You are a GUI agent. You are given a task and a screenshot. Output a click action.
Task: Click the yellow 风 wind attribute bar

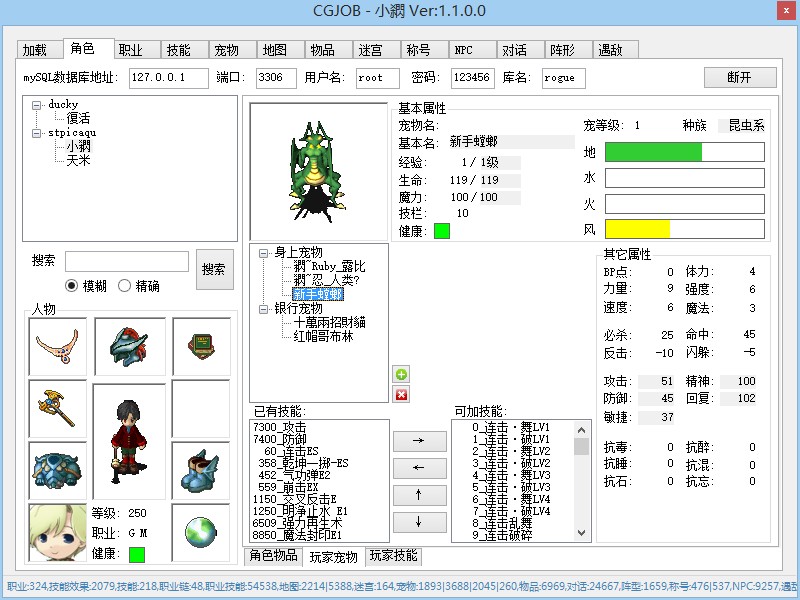tap(637, 229)
